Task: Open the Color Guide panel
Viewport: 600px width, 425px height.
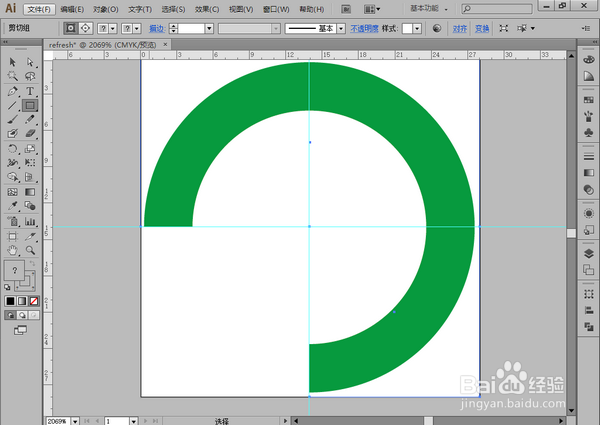Action: [589, 76]
